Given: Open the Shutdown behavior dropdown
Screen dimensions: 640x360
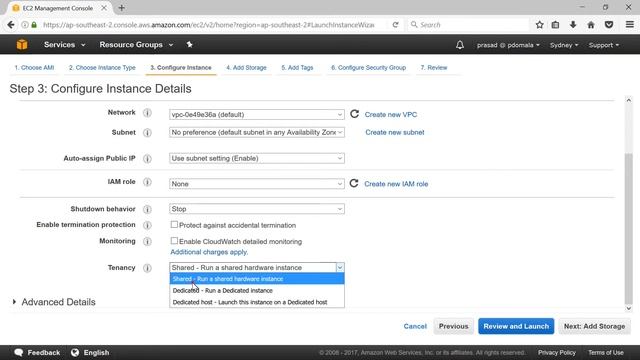Looking at the screenshot, I should pyautogui.click(x=257, y=209).
